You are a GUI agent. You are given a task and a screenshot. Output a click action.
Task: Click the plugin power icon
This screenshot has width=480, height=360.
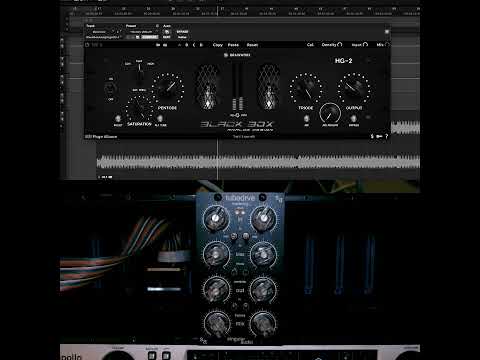coord(87,45)
